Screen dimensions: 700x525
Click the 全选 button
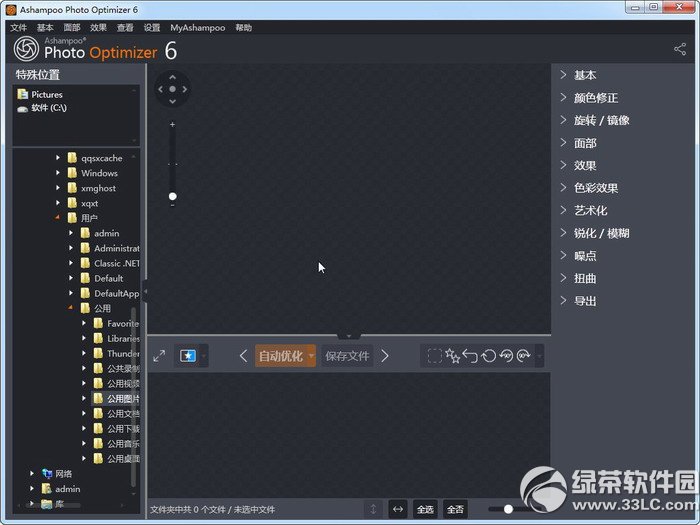[425, 509]
